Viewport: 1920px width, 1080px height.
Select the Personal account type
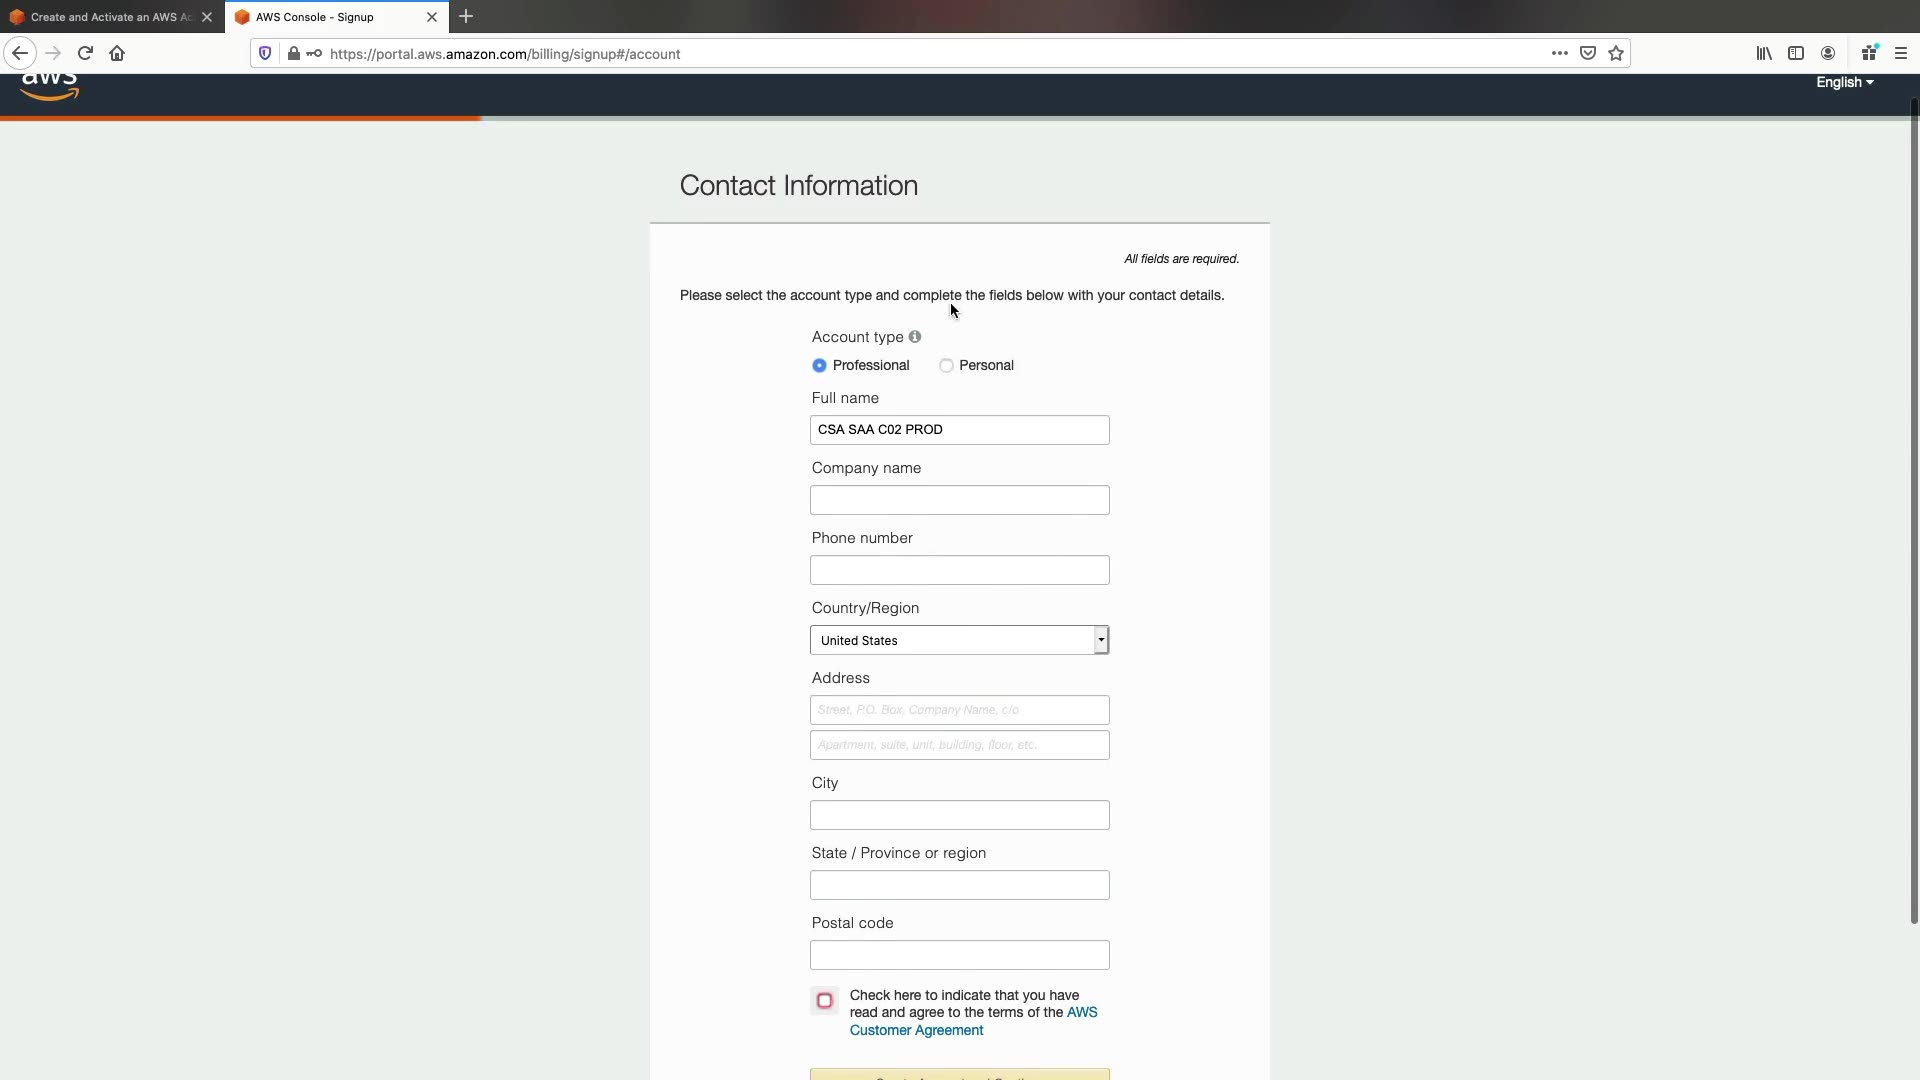click(x=946, y=366)
